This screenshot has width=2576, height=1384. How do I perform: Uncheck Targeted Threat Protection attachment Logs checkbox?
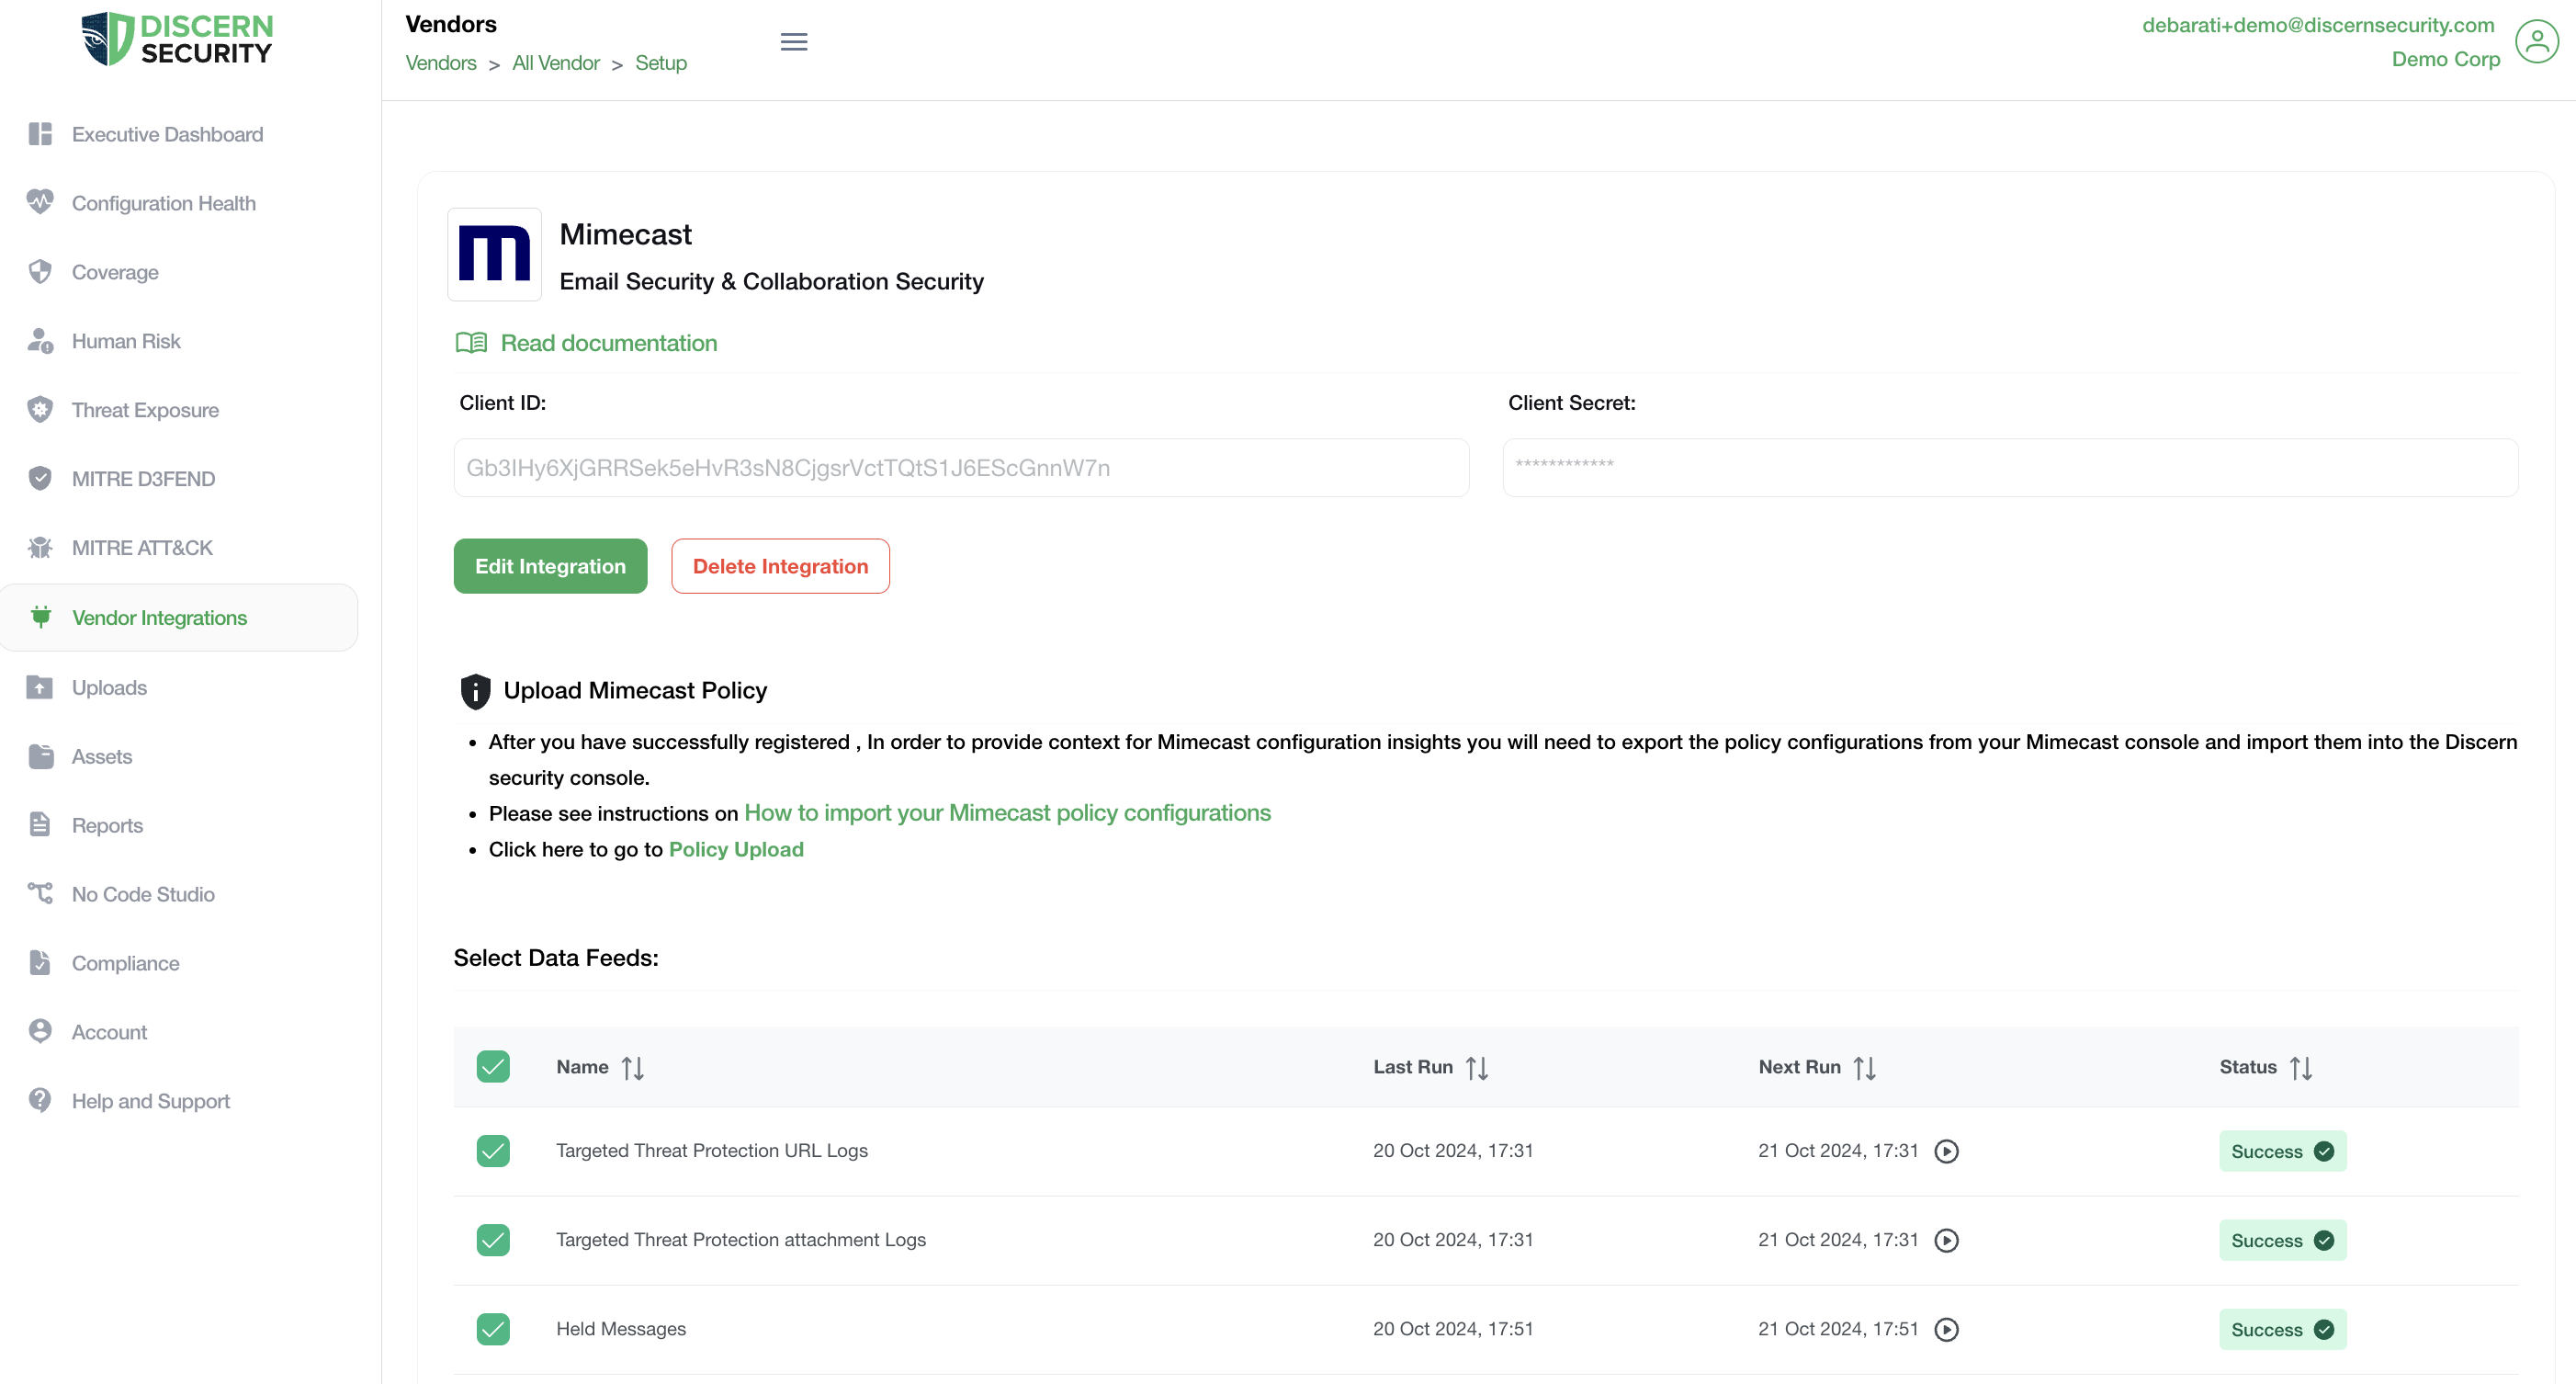pyautogui.click(x=493, y=1240)
